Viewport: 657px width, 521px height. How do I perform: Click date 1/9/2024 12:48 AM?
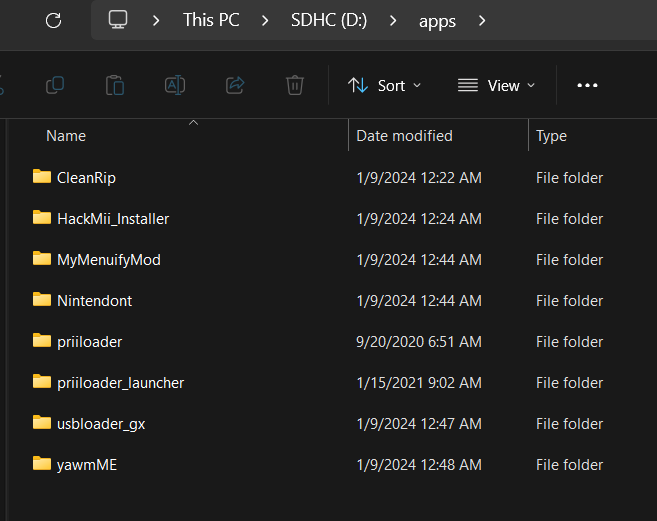pyautogui.click(x=419, y=465)
